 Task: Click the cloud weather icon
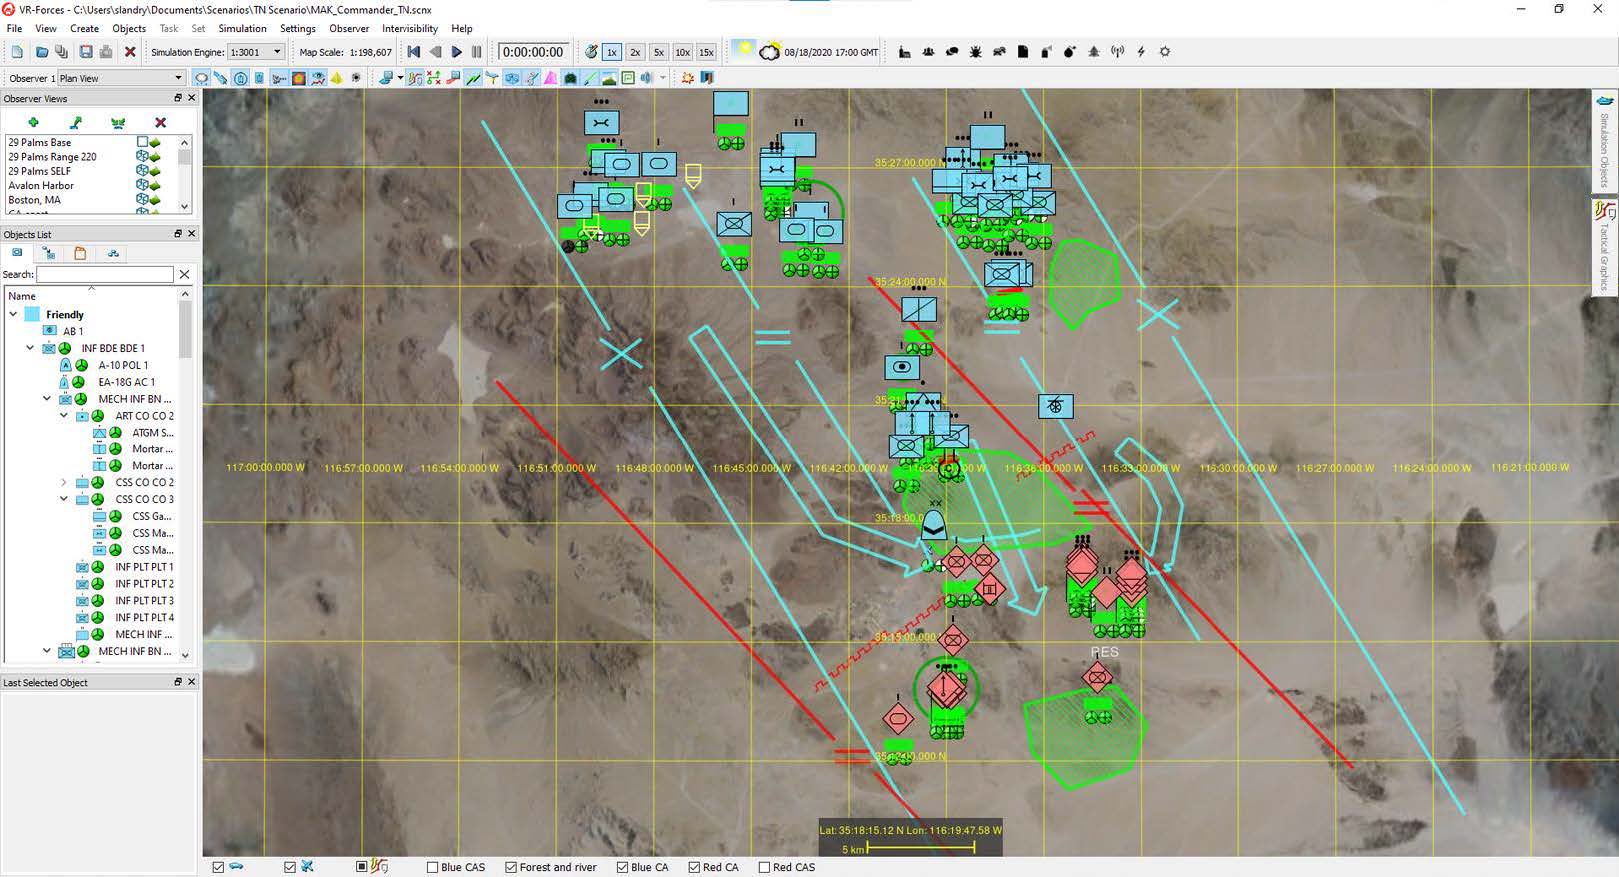[770, 52]
